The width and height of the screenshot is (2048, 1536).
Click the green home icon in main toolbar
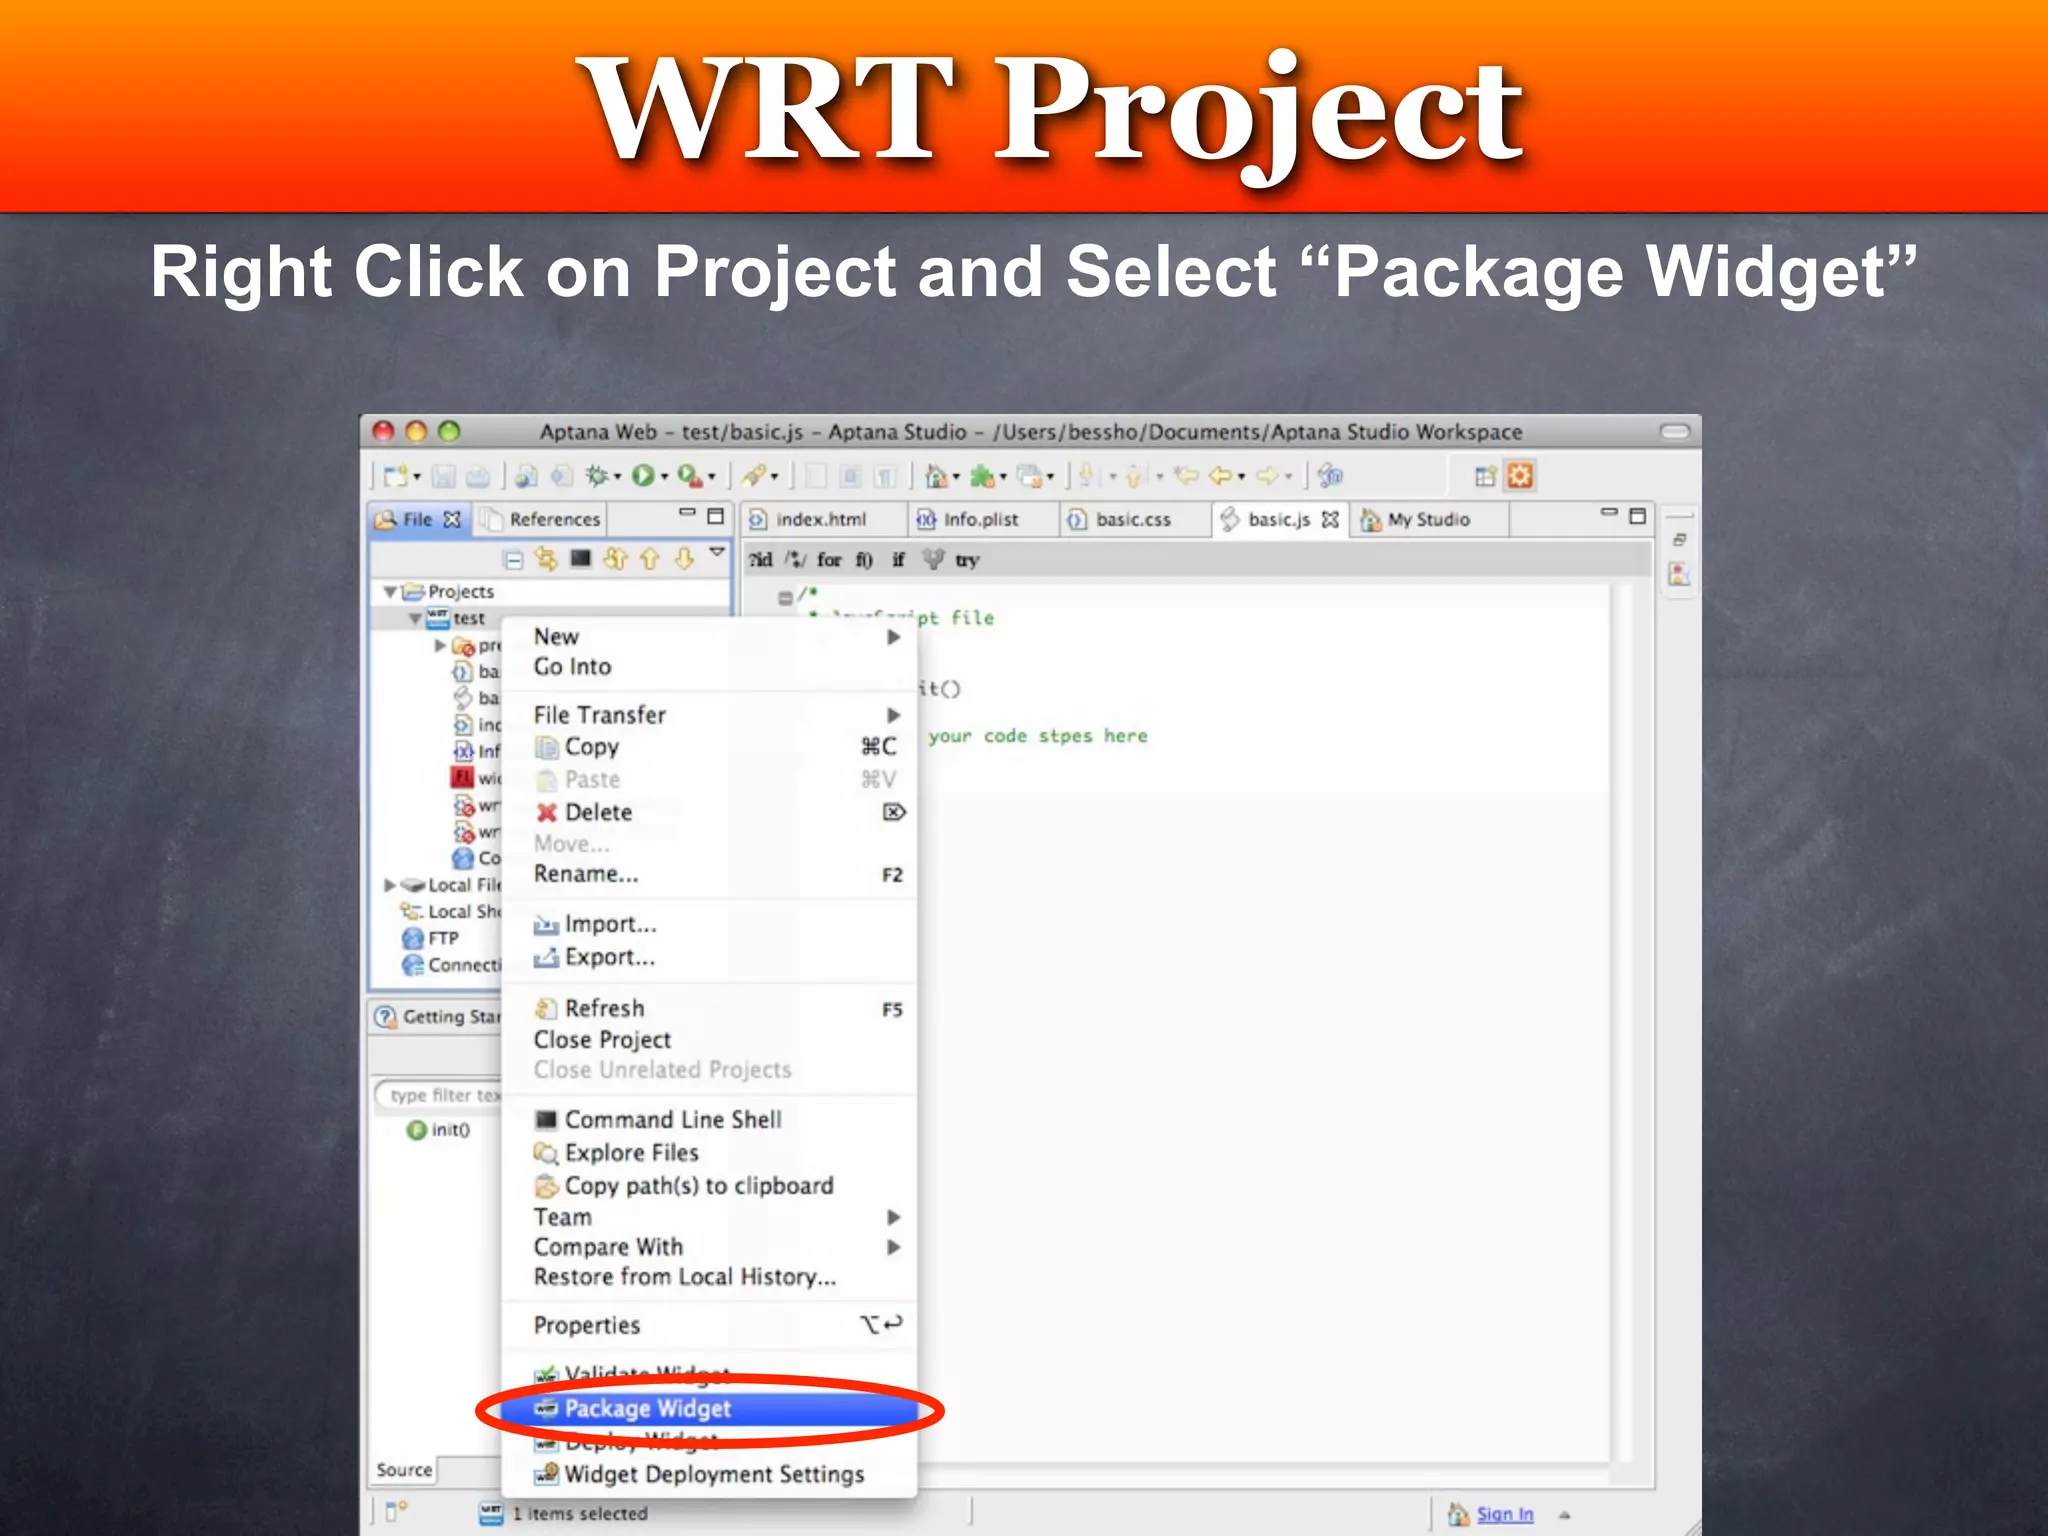pyautogui.click(x=936, y=476)
